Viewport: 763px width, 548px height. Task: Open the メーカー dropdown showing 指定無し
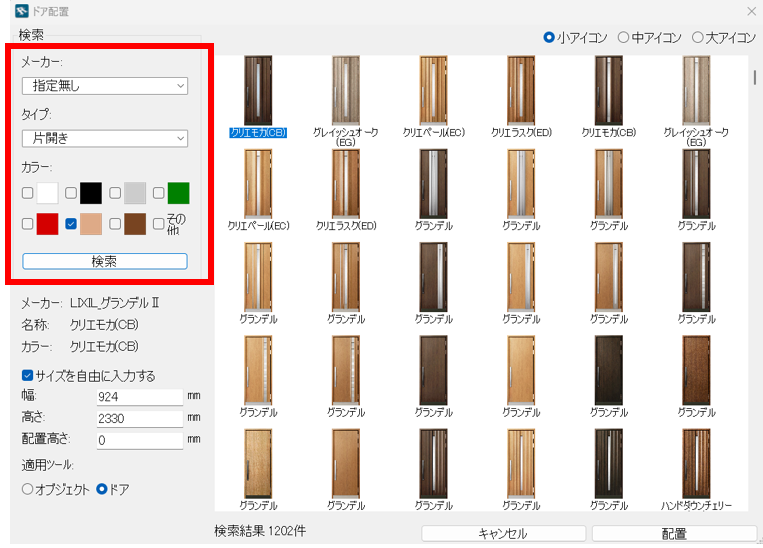pos(104,86)
